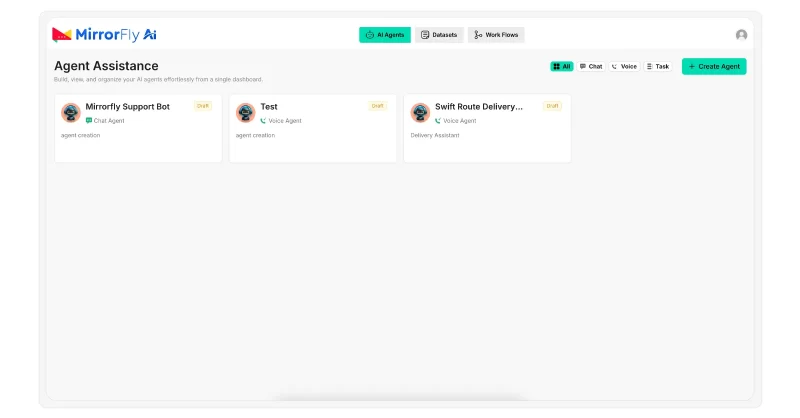Image resolution: width=800 pixels, height=418 pixels.
Task: Click the Datasets tab document icon
Action: pos(424,35)
